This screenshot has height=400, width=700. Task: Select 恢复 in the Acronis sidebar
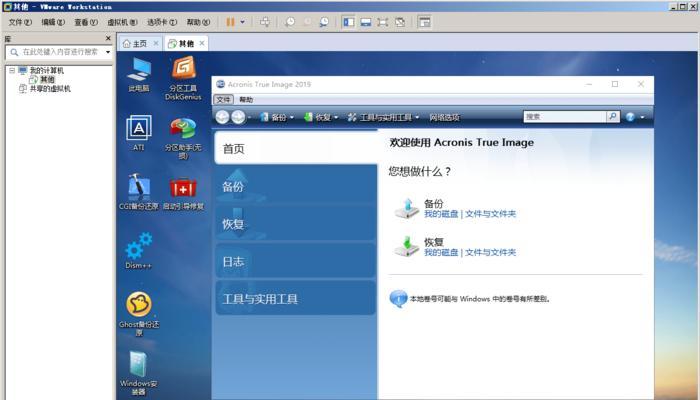[296, 224]
